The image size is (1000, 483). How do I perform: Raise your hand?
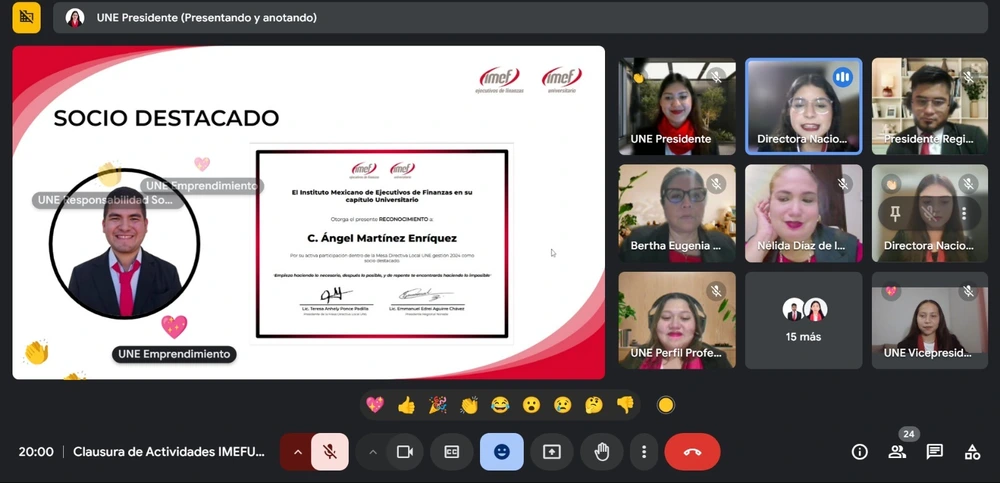click(602, 452)
